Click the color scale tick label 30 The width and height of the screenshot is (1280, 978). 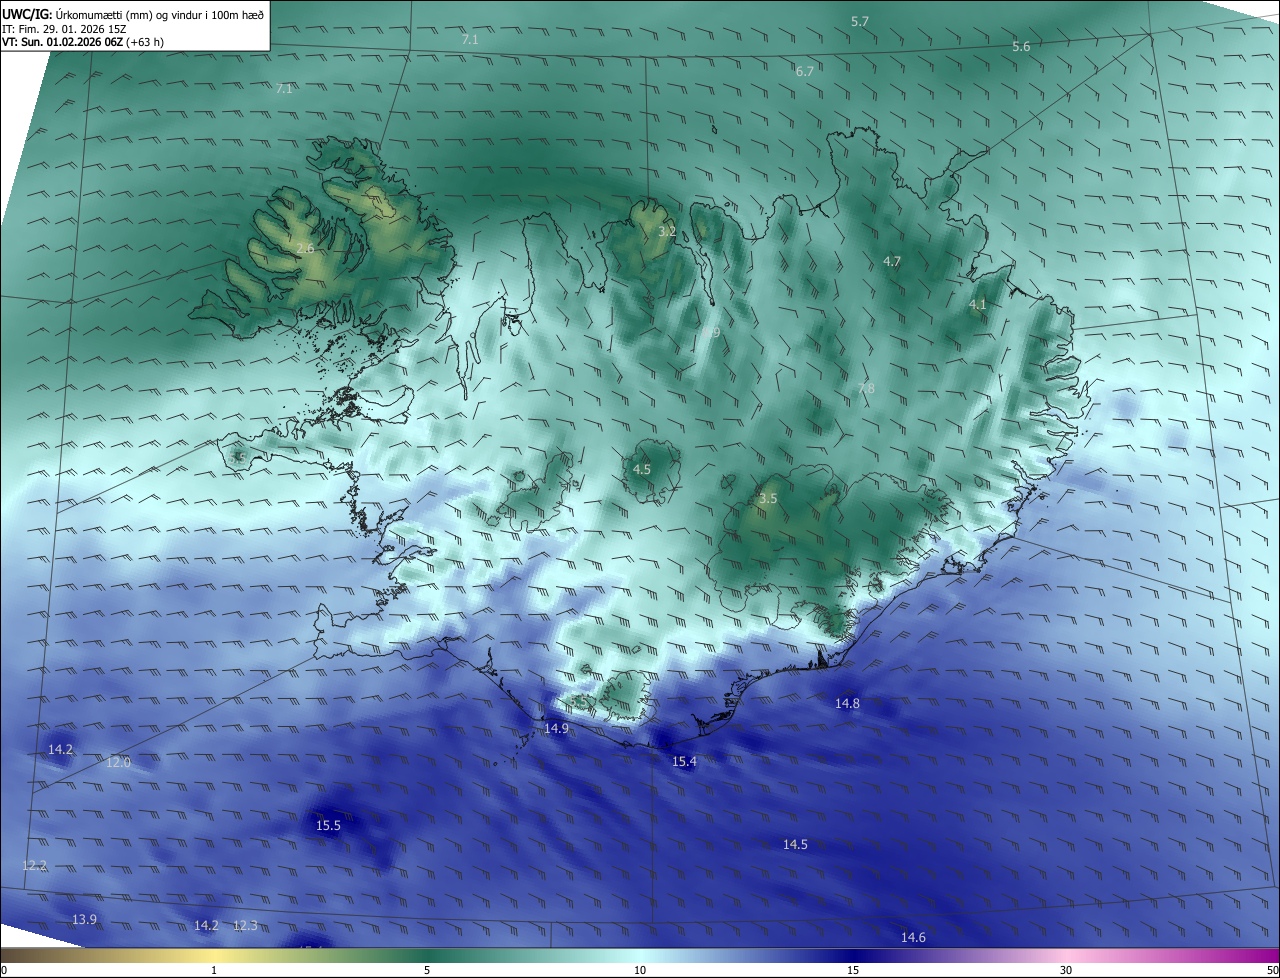(x=1066, y=971)
